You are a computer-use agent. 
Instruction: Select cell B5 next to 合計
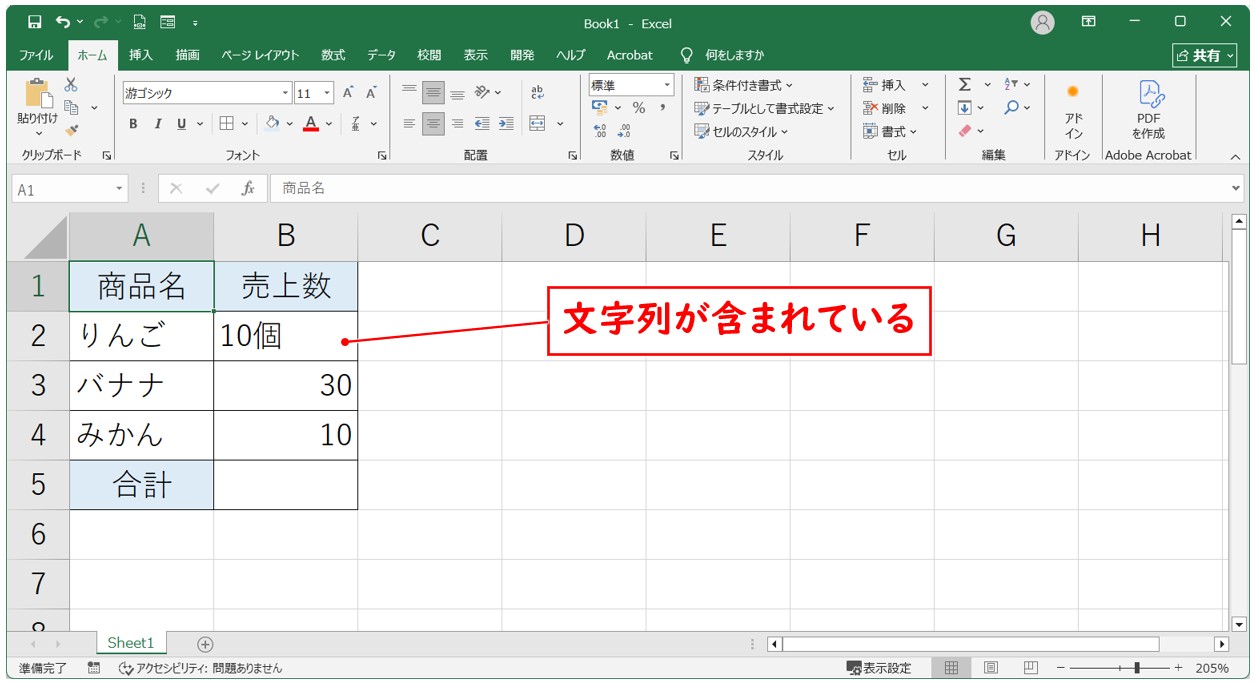click(285, 485)
